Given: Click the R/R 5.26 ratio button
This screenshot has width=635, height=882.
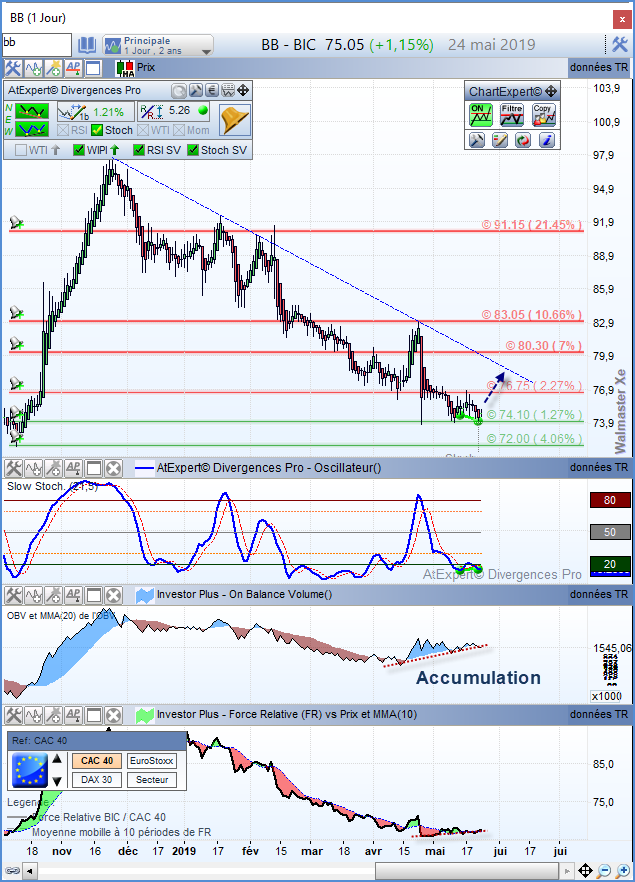Looking at the screenshot, I should click(174, 111).
